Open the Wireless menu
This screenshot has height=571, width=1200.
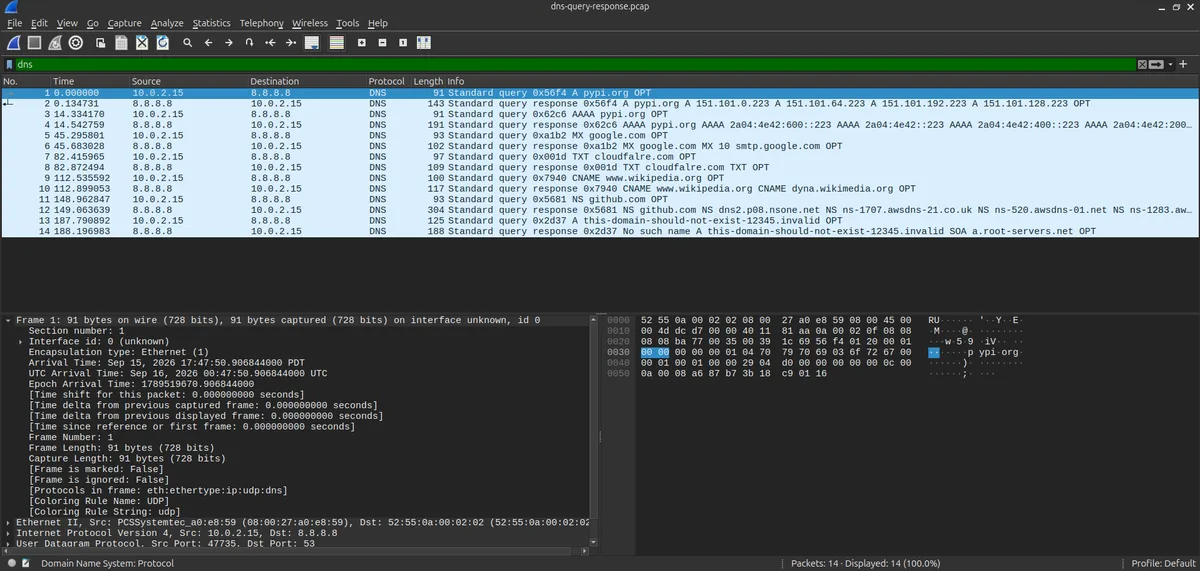click(310, 23)
